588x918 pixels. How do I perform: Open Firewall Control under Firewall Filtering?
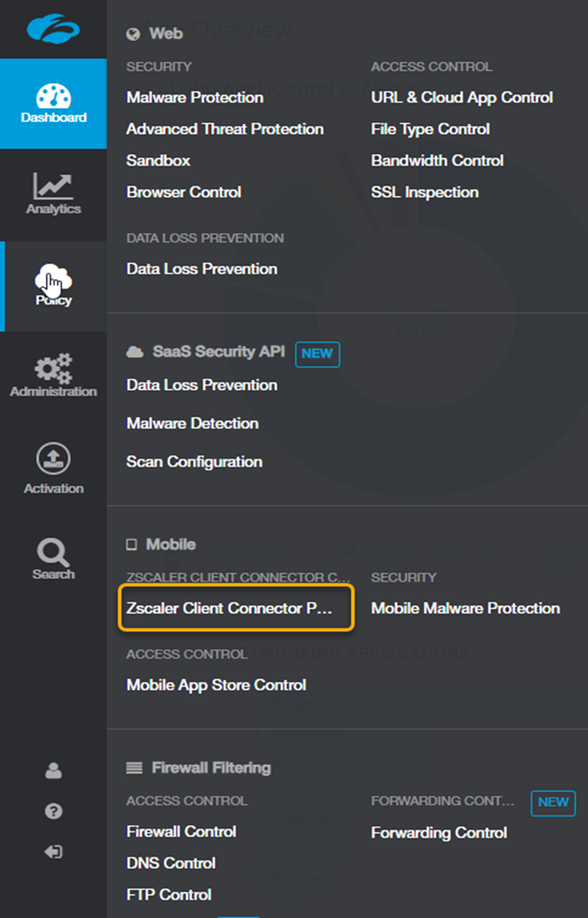pos(181,831)
